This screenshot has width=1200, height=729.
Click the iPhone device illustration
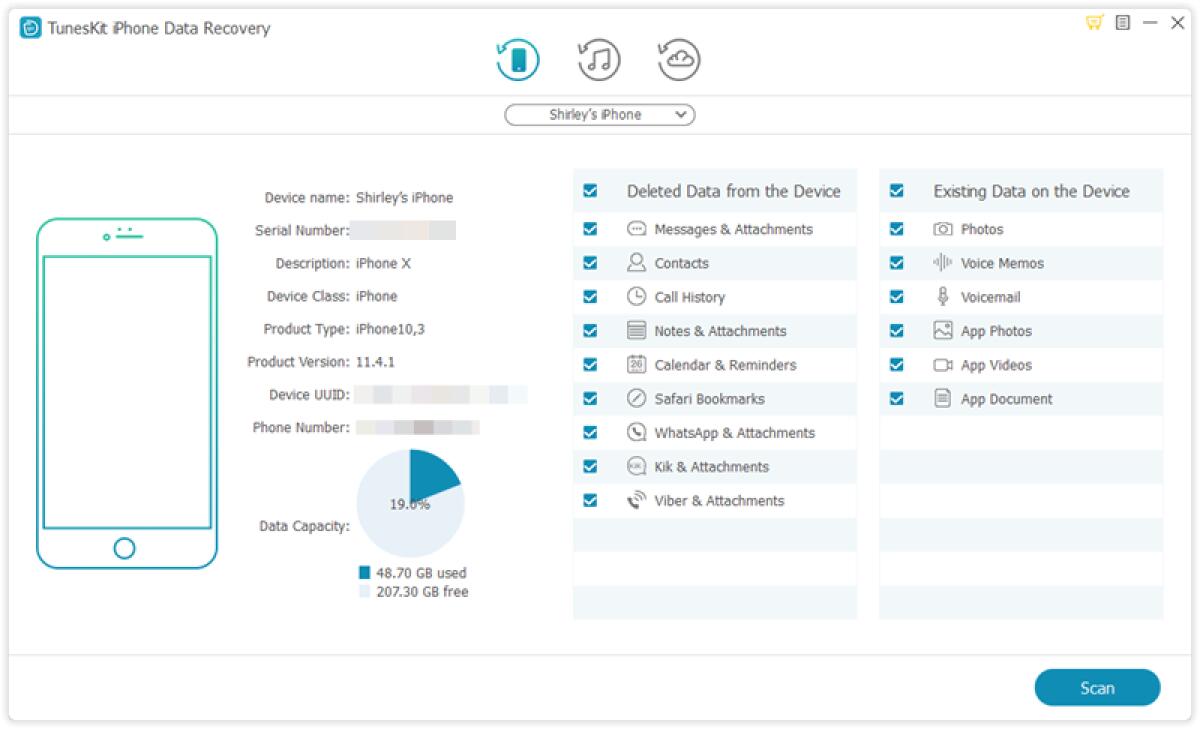click(127, 393)
